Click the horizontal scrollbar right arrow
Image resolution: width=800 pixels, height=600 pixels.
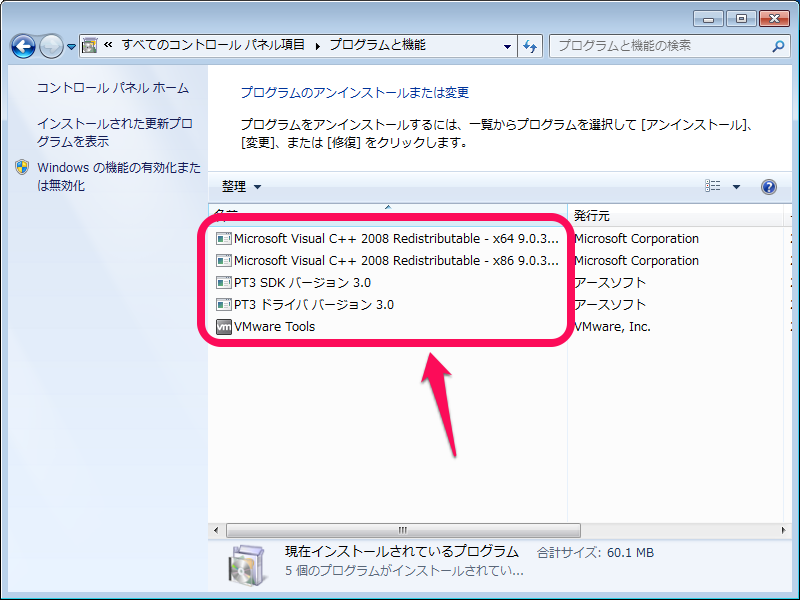[784, 530]
